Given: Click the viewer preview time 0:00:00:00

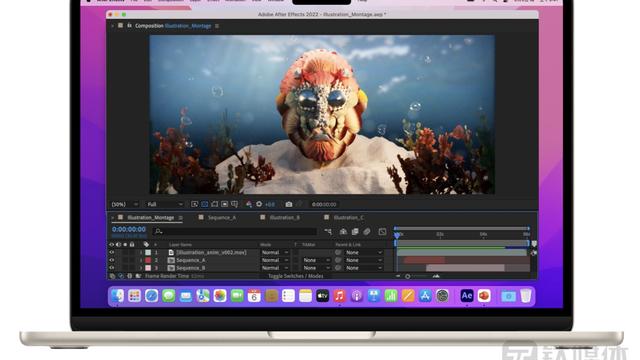Looking at the screenshot, I should coord(324,204).
